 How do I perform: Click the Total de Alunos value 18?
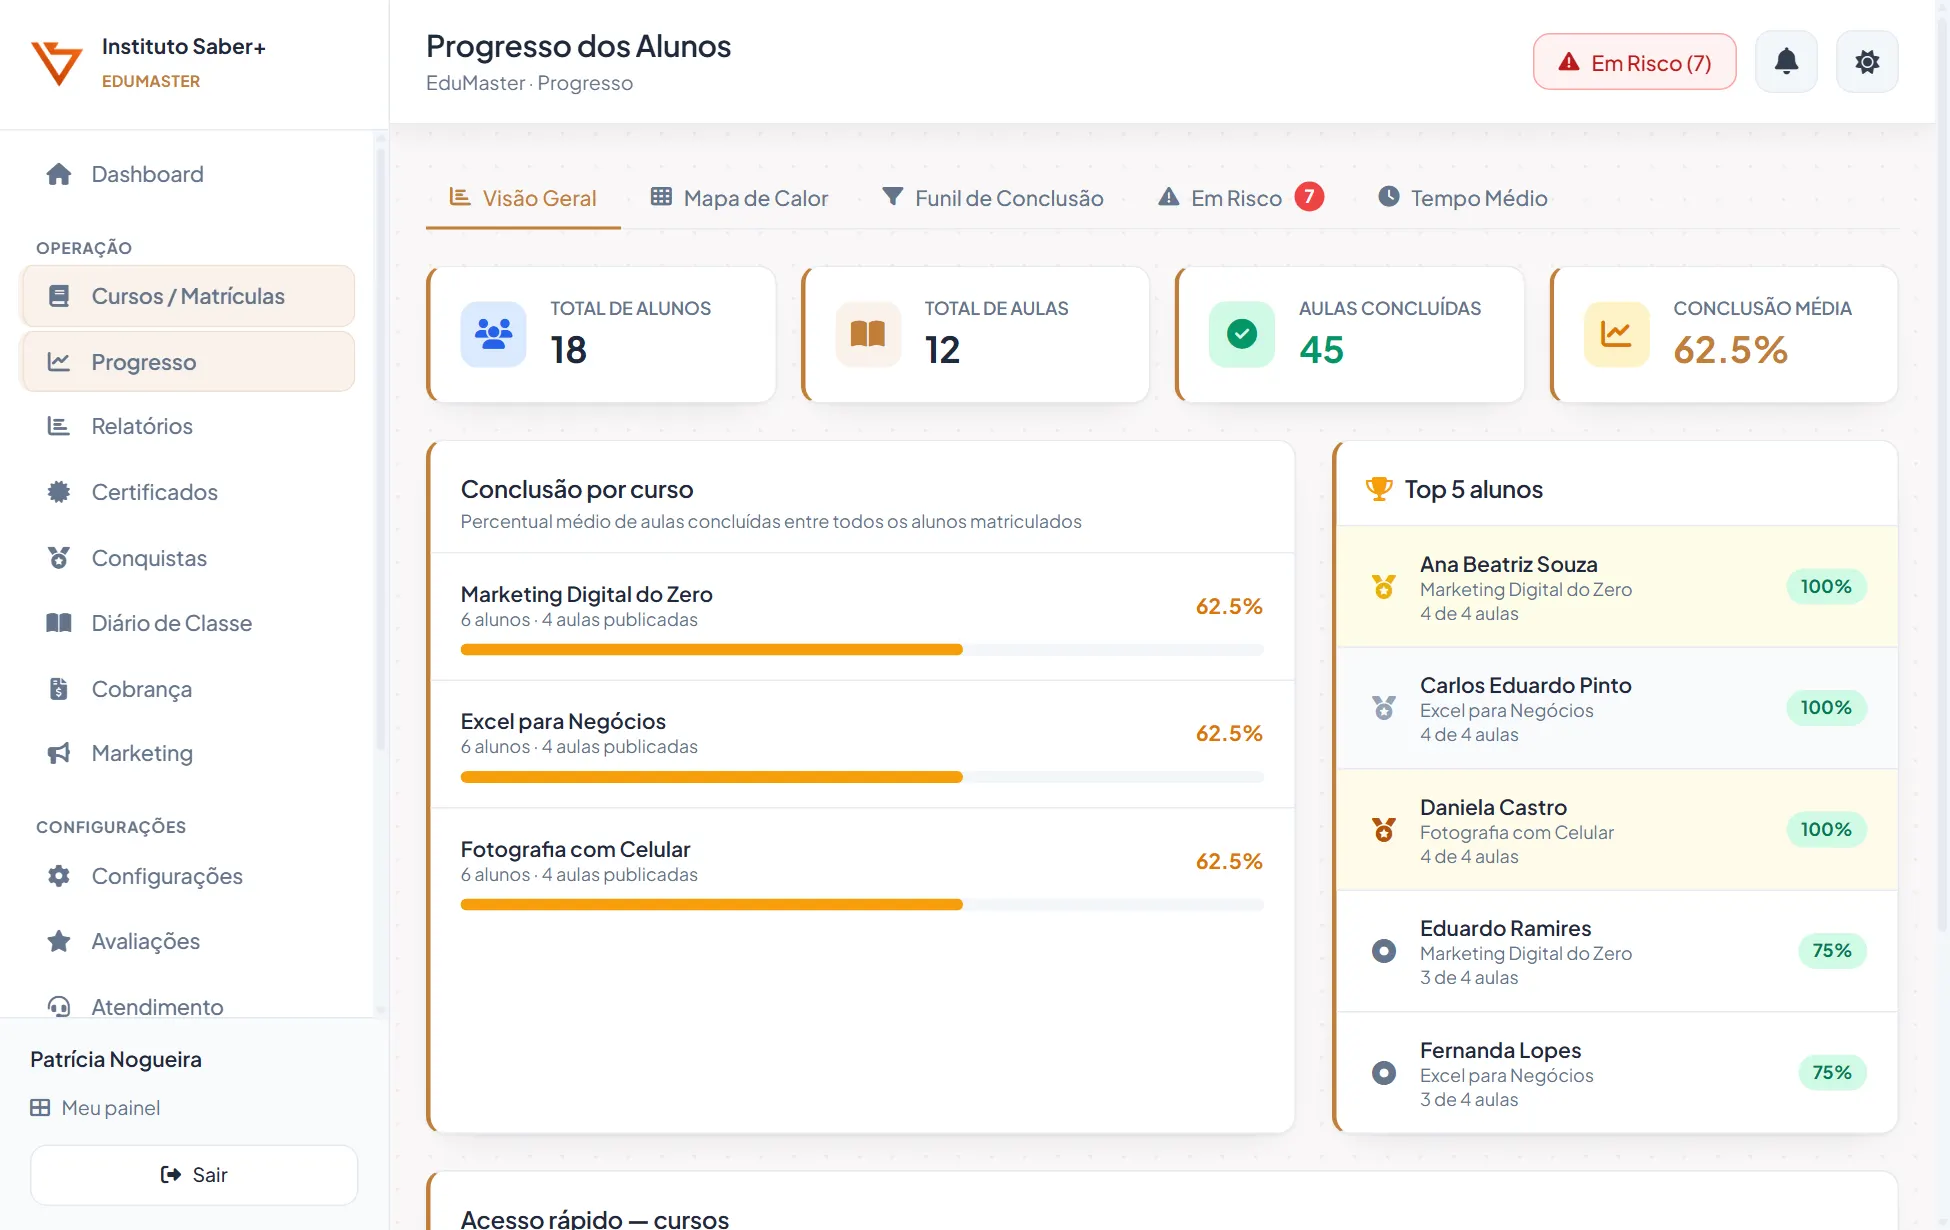point(568,349)
